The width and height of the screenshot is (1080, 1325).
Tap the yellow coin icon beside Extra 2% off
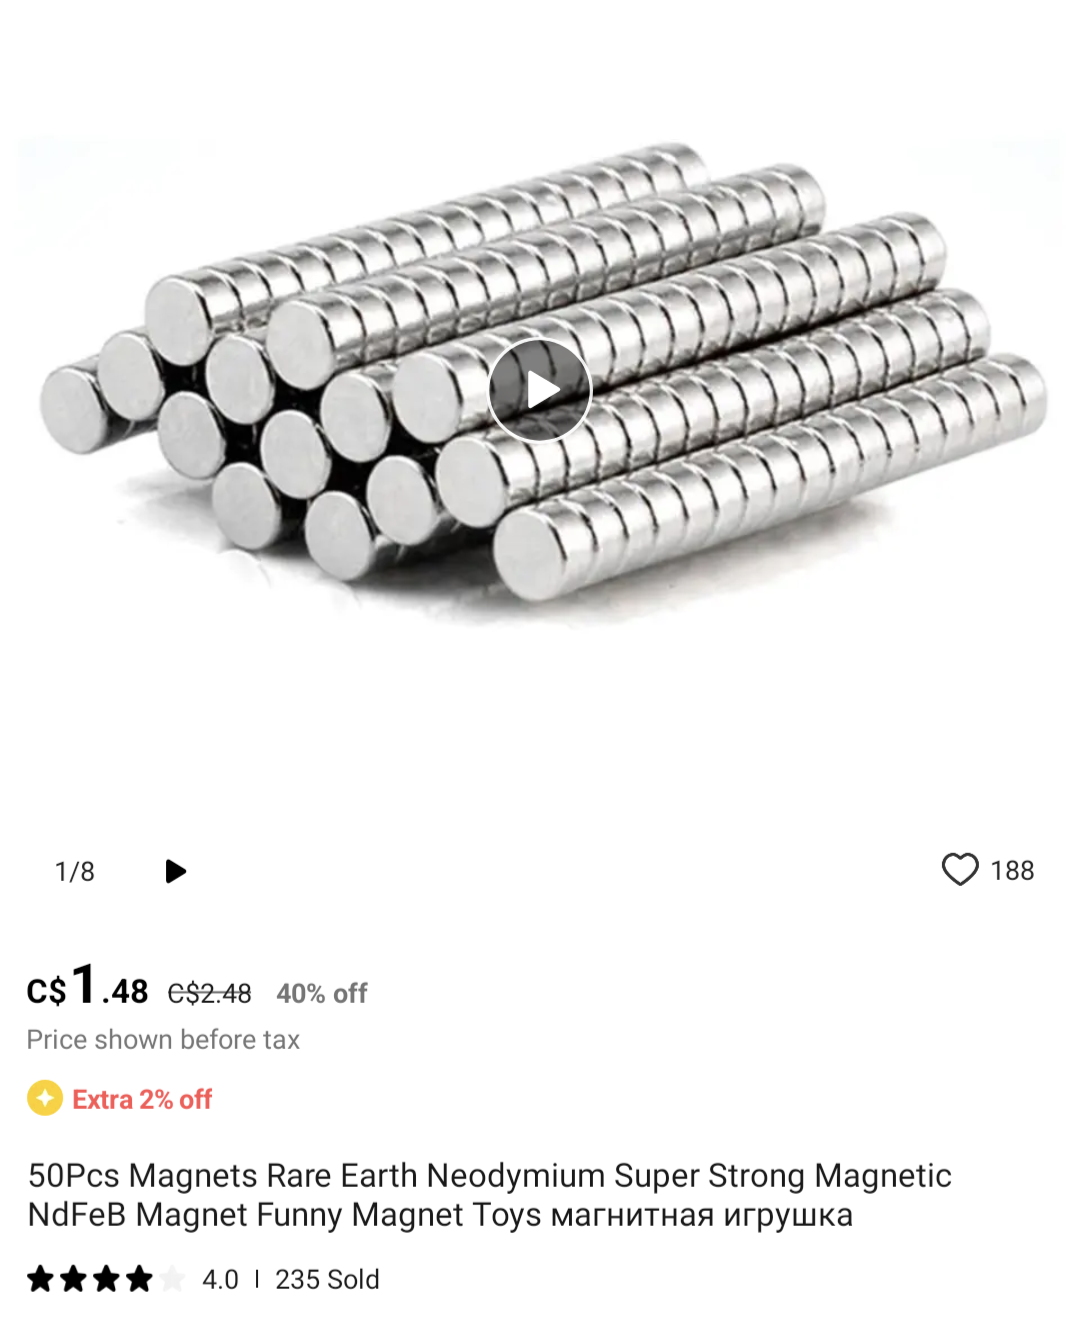45,1098
